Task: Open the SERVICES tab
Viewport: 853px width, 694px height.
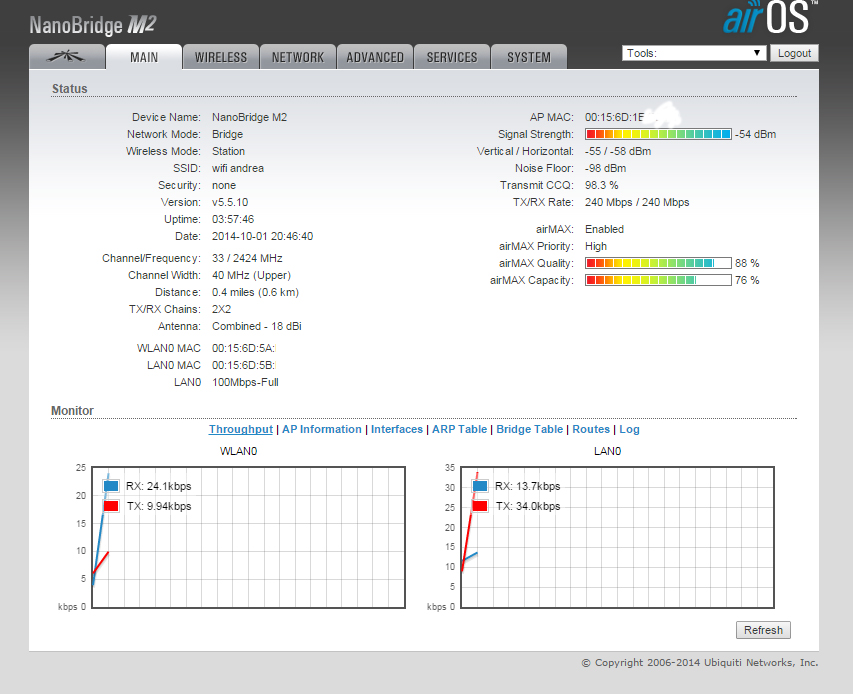Action: click(452, 57)
